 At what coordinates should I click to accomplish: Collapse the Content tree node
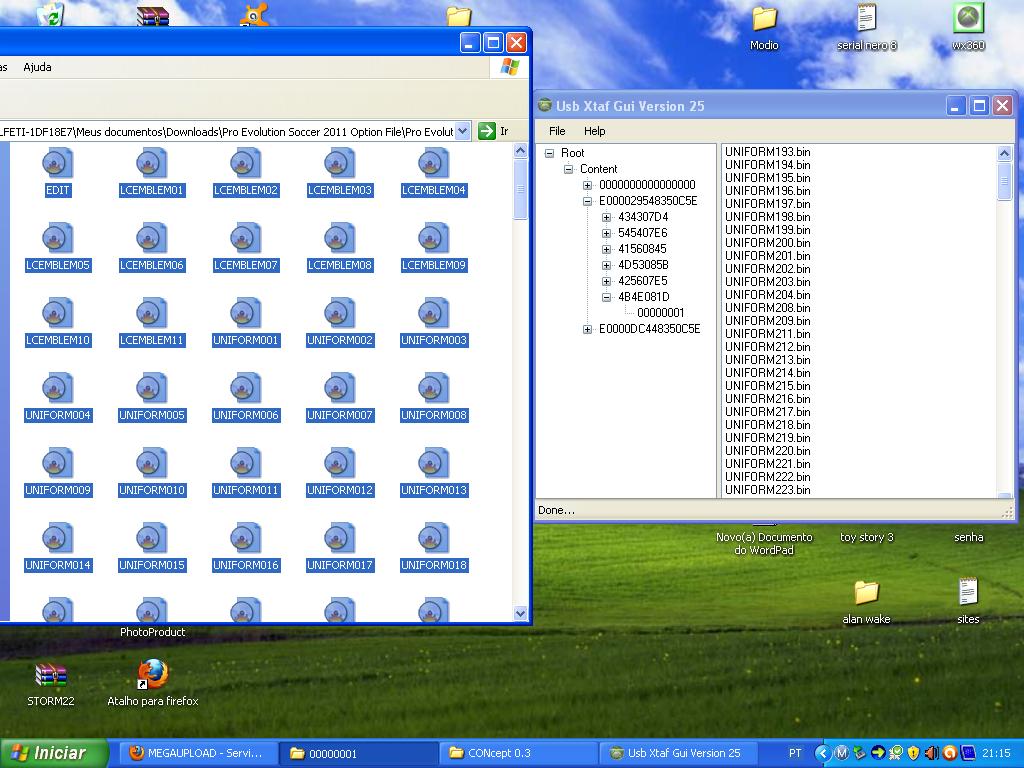pos(568,168)
